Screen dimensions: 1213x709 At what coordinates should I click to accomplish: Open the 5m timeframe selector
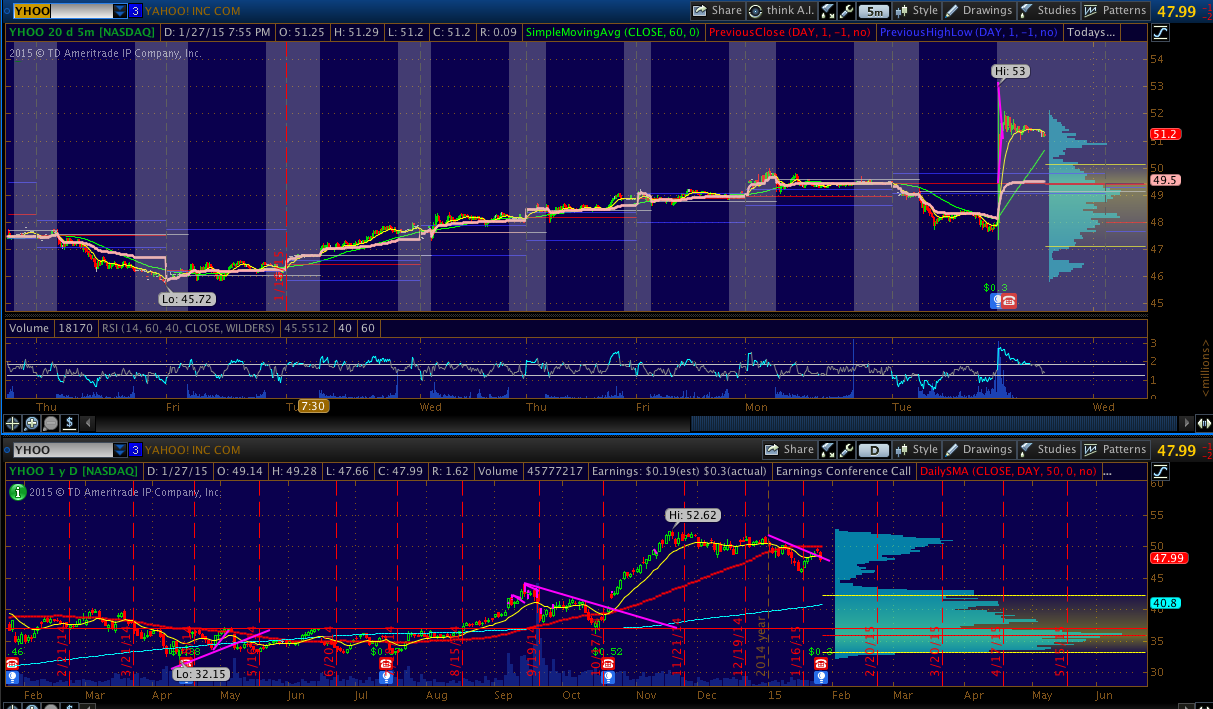click(x=873, y=11)
